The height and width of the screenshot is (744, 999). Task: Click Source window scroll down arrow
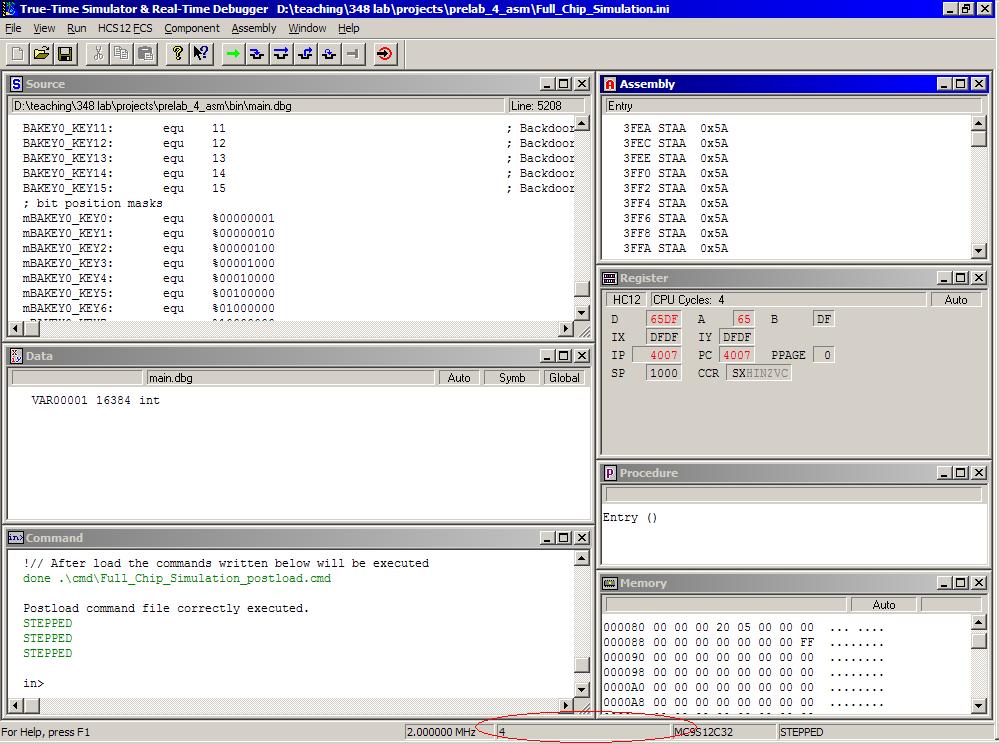[582, 312]
